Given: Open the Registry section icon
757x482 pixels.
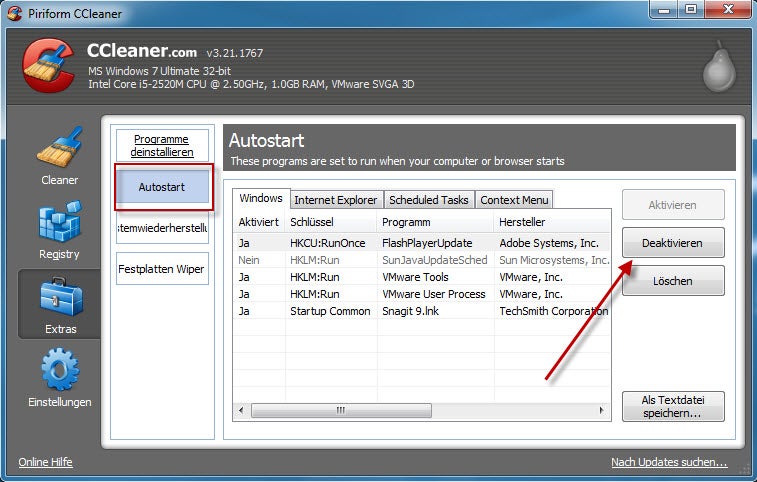Looking at the screenshot, I should point(59,226).
